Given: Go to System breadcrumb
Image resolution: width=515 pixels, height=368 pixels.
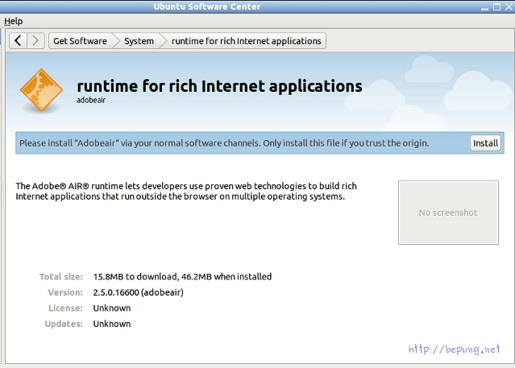Looking at the screenshot, I should coord(139,41).
